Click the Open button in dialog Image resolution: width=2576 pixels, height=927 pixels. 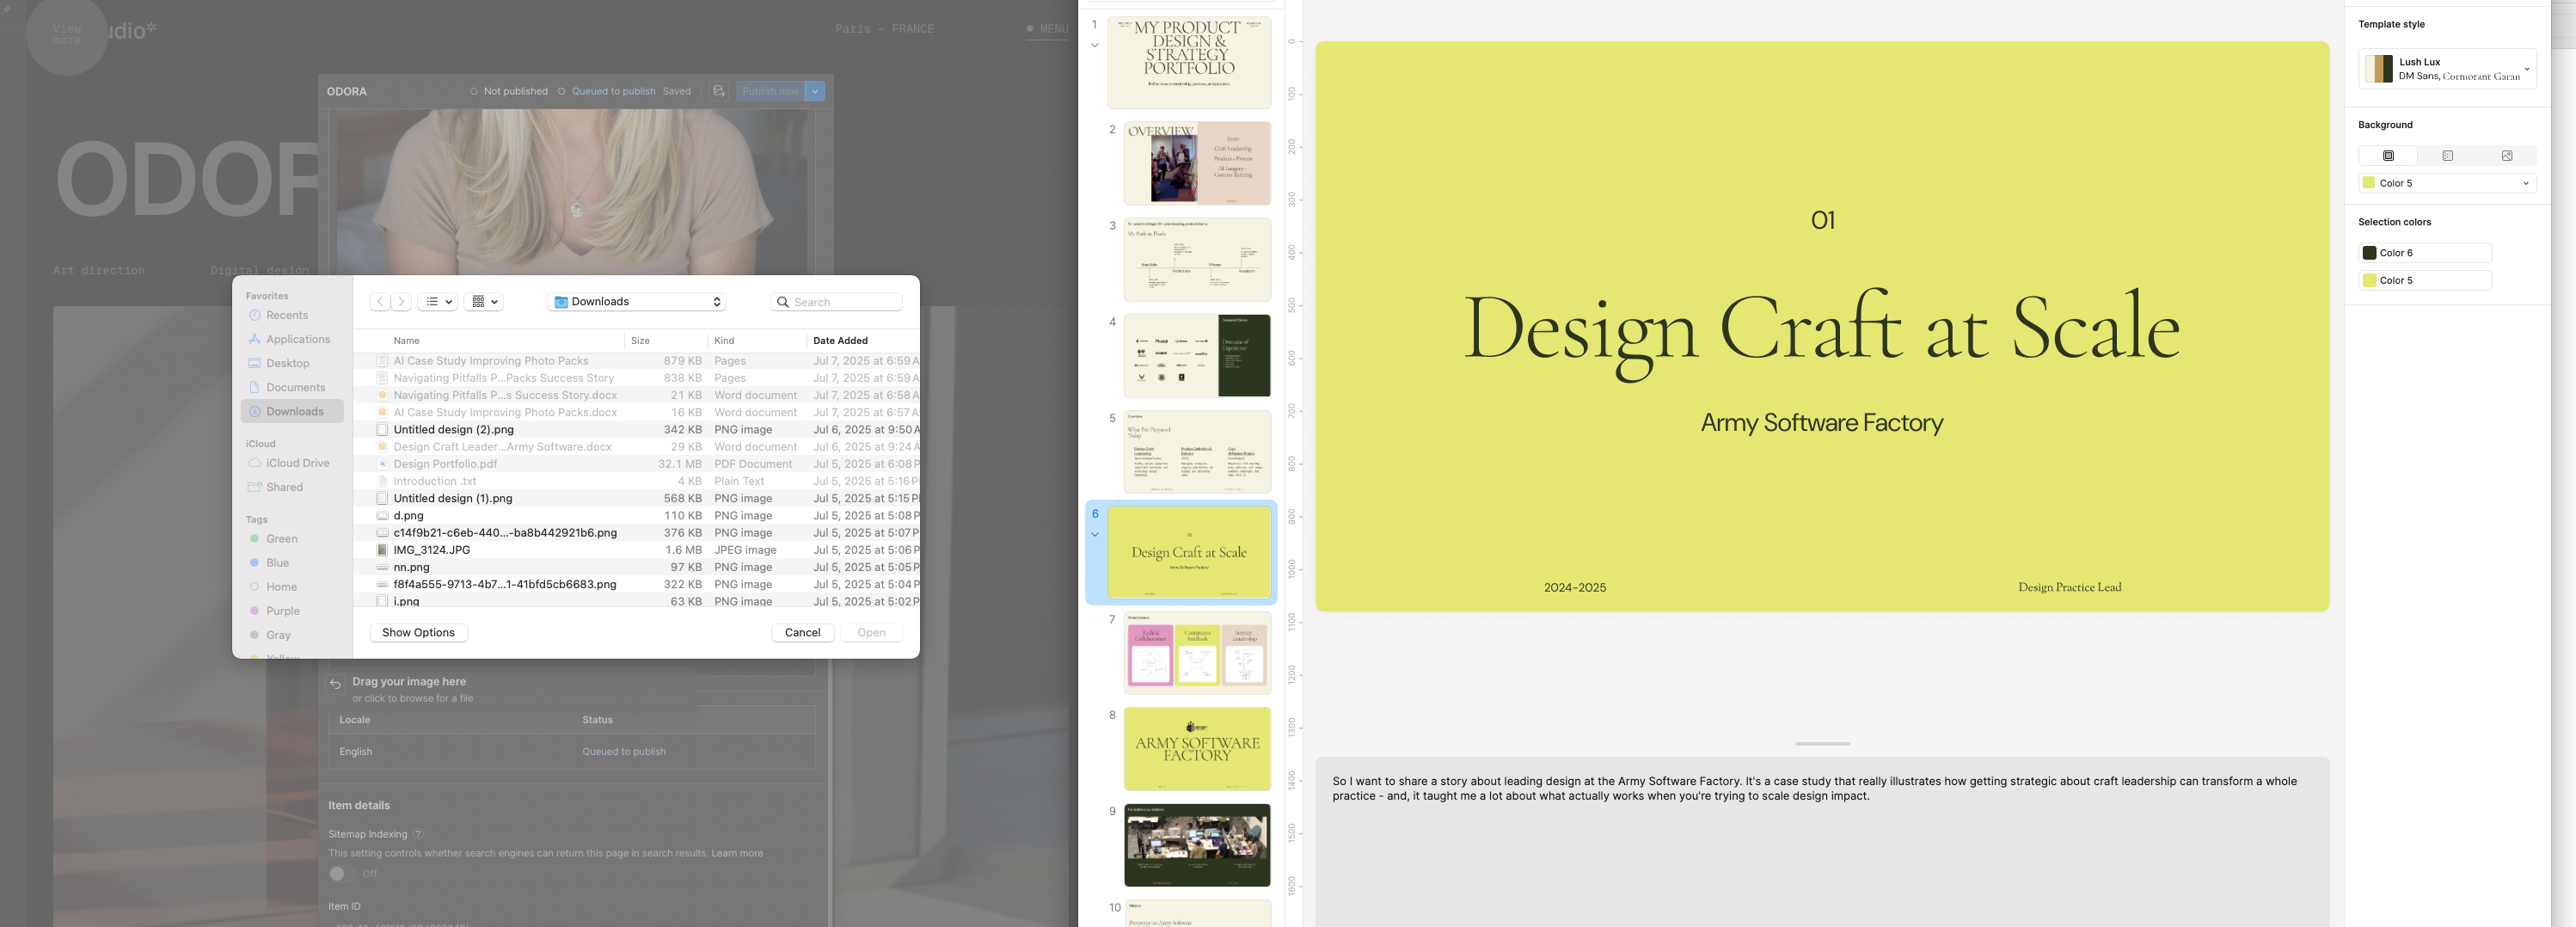click(871, 632)
